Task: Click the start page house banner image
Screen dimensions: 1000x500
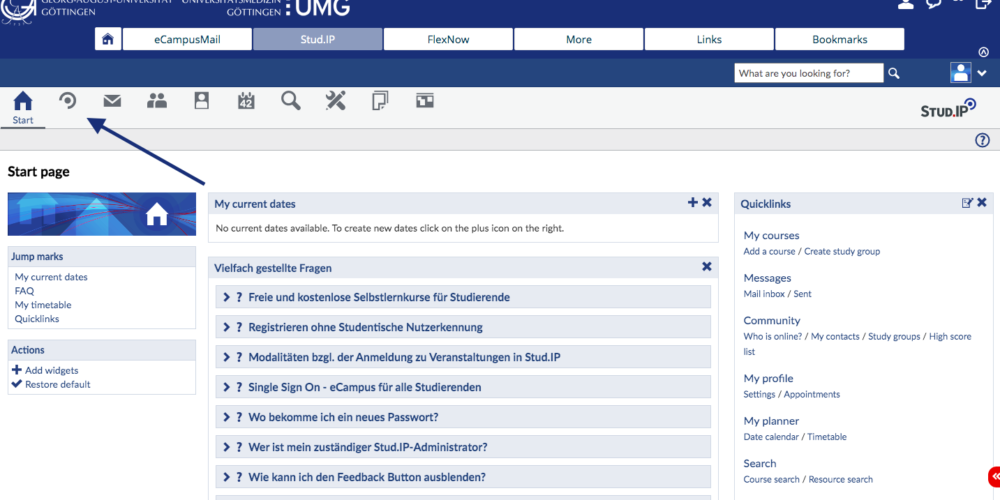Action: 102,214
